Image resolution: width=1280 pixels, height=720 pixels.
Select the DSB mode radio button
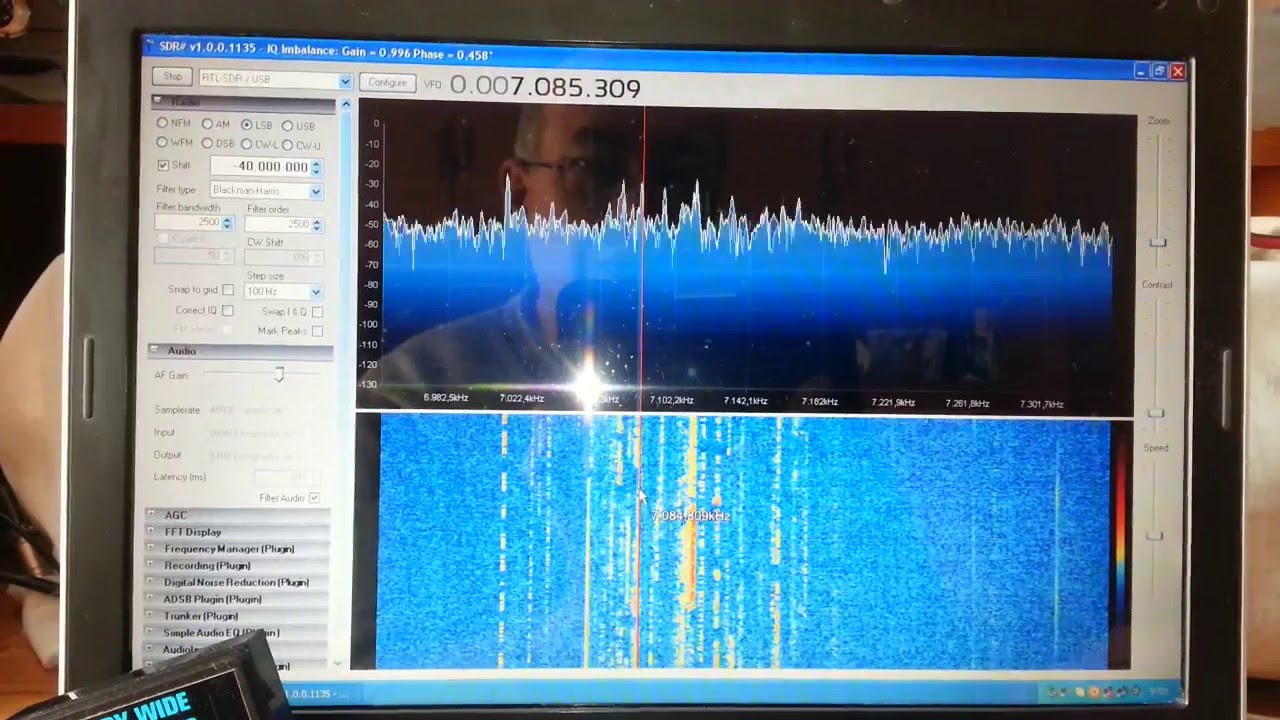point(207,143)
